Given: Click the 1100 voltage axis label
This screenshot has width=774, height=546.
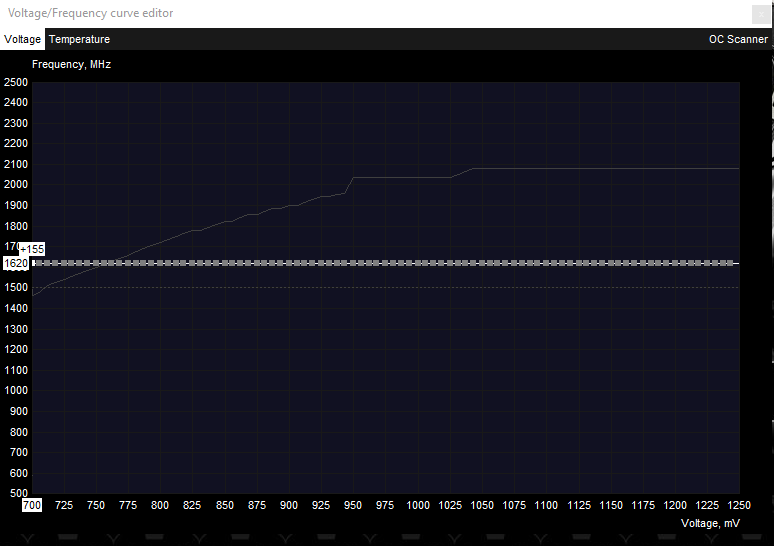Looking at the screenshot, I should [x=546, y=505].
